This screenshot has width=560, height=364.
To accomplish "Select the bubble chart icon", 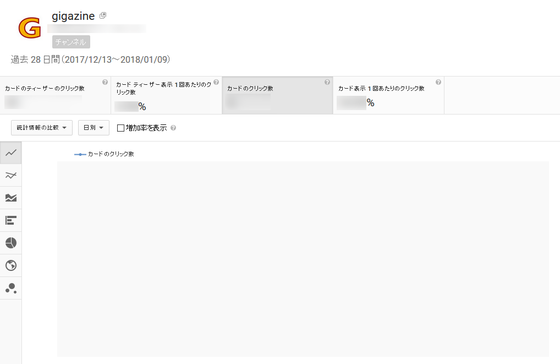I will pyautogui.click(x=11, y=288).
